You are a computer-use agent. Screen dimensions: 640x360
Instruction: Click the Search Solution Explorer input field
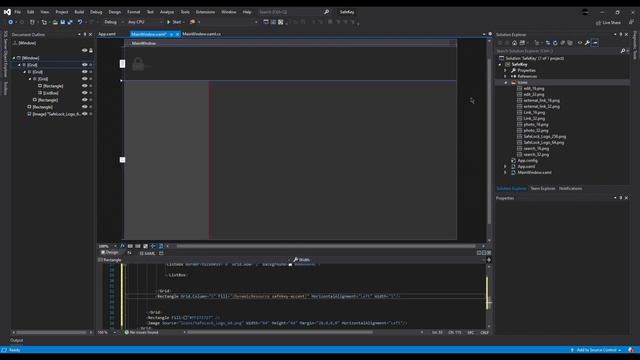[x=557, y=51]
